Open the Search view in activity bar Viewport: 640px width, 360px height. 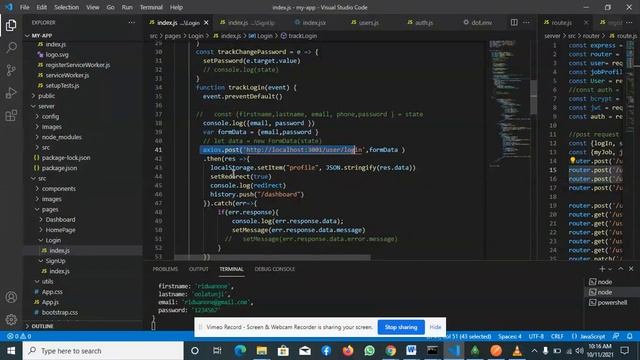pos(11,47)
